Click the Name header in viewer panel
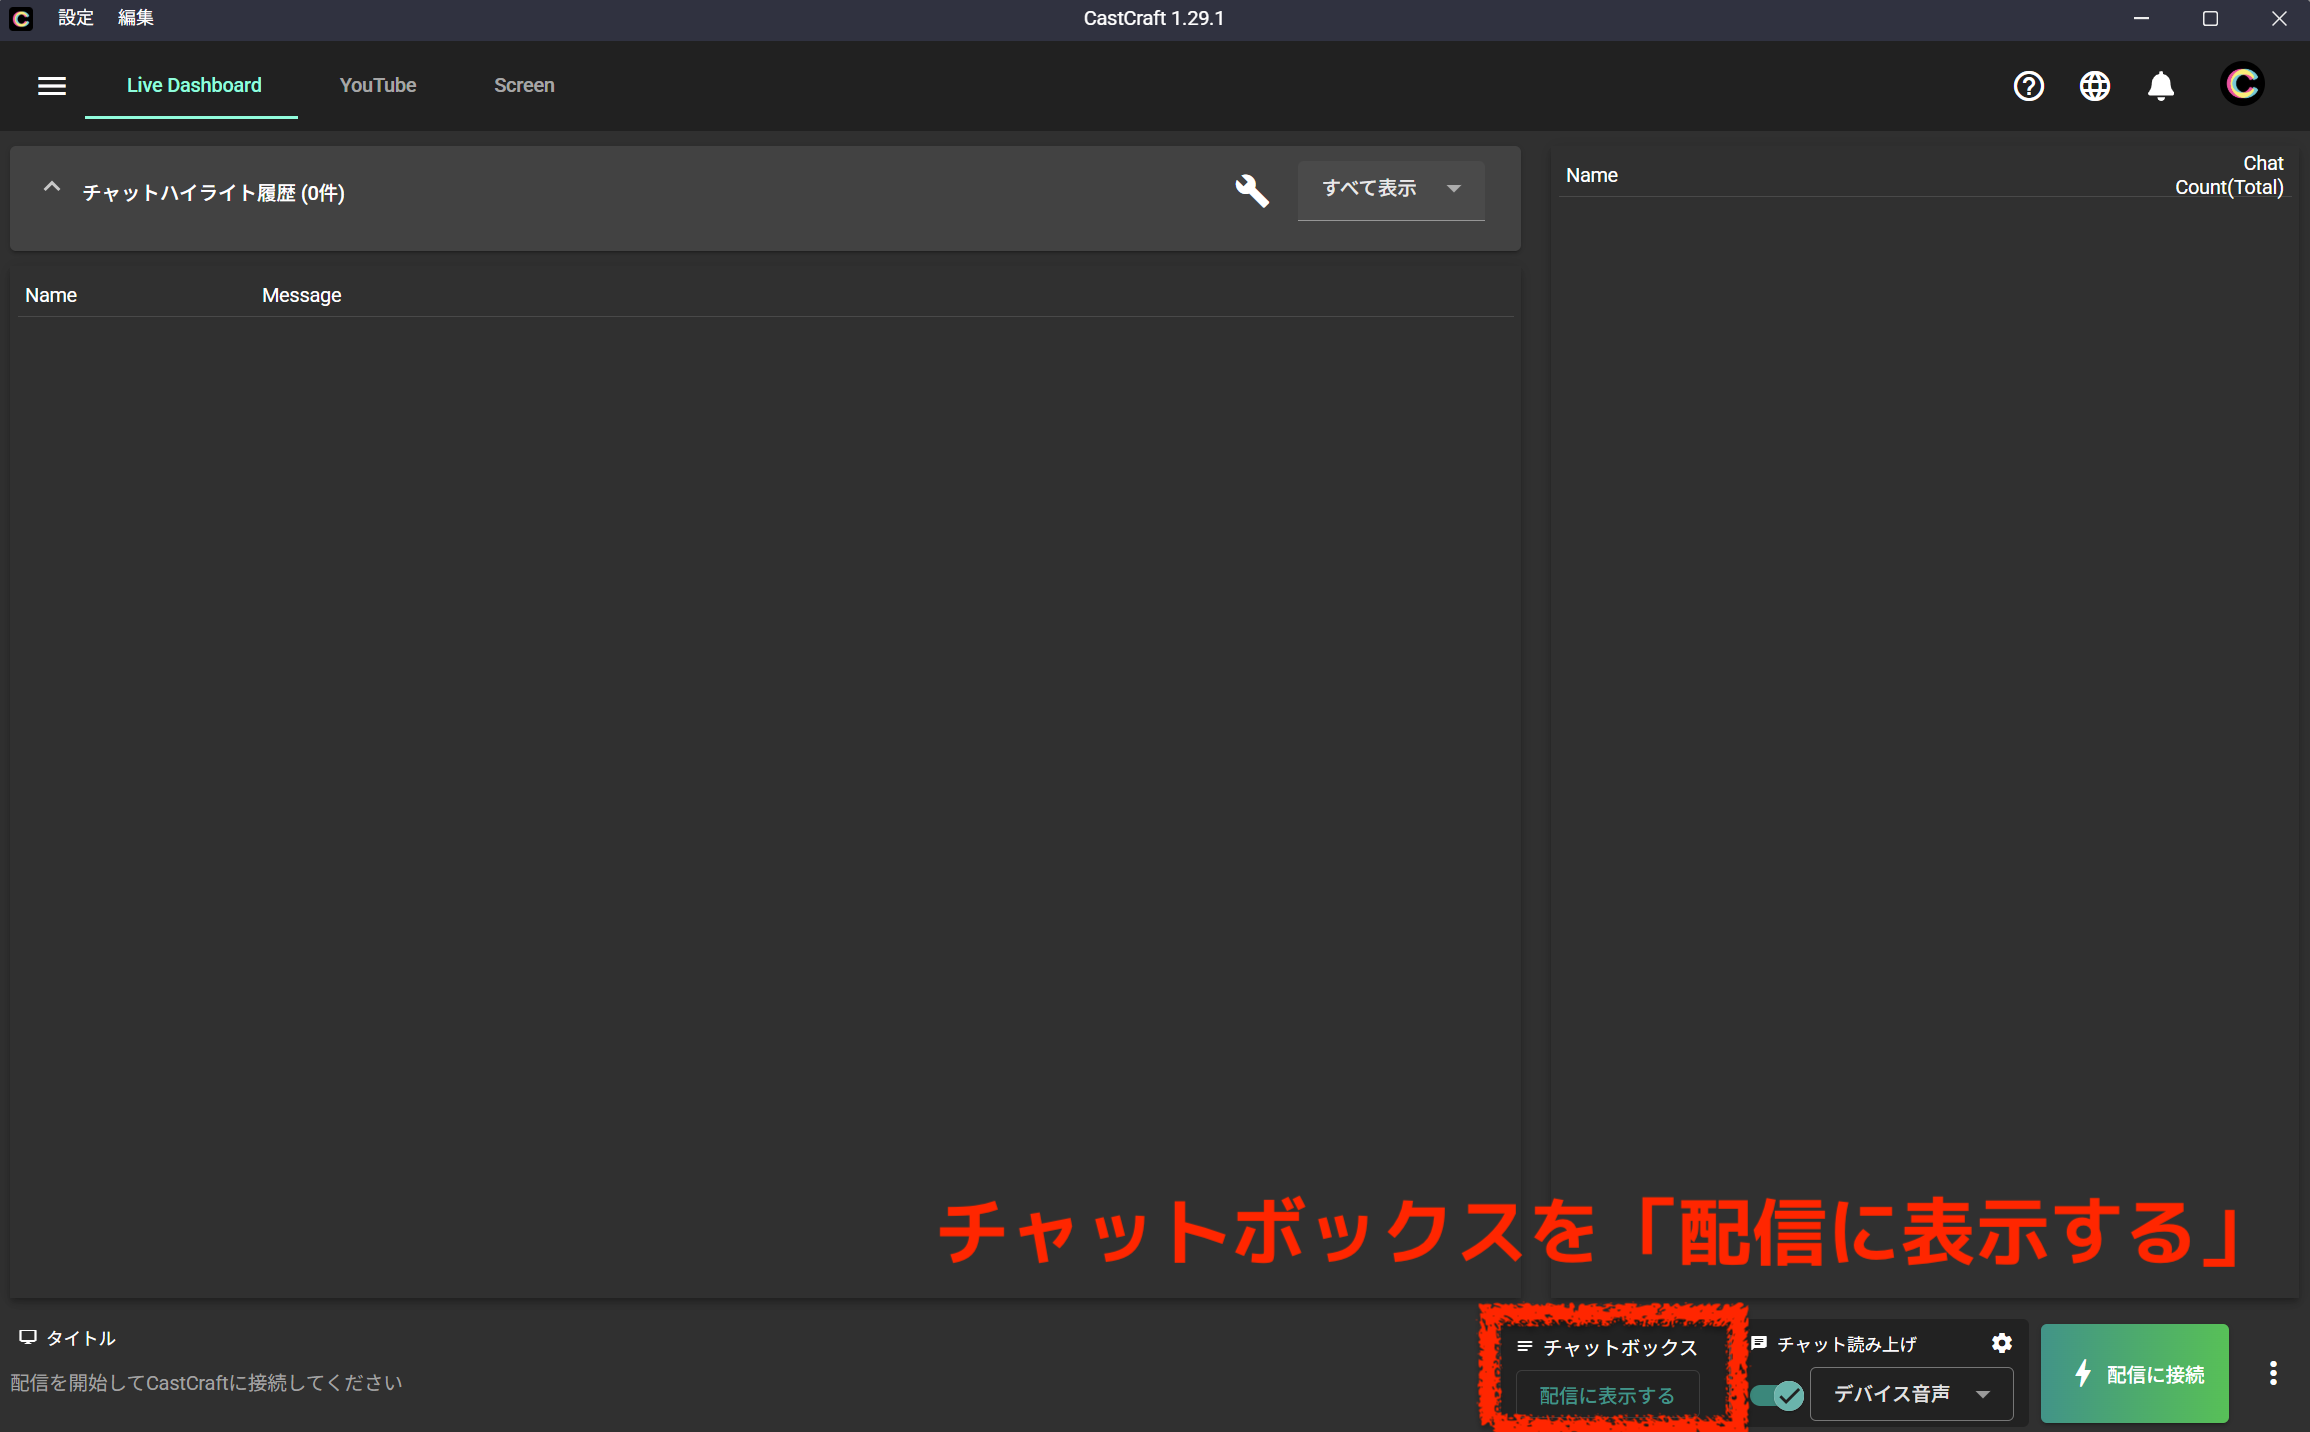Viewport: 2310px width, 1432px height. pos(1591,175)
